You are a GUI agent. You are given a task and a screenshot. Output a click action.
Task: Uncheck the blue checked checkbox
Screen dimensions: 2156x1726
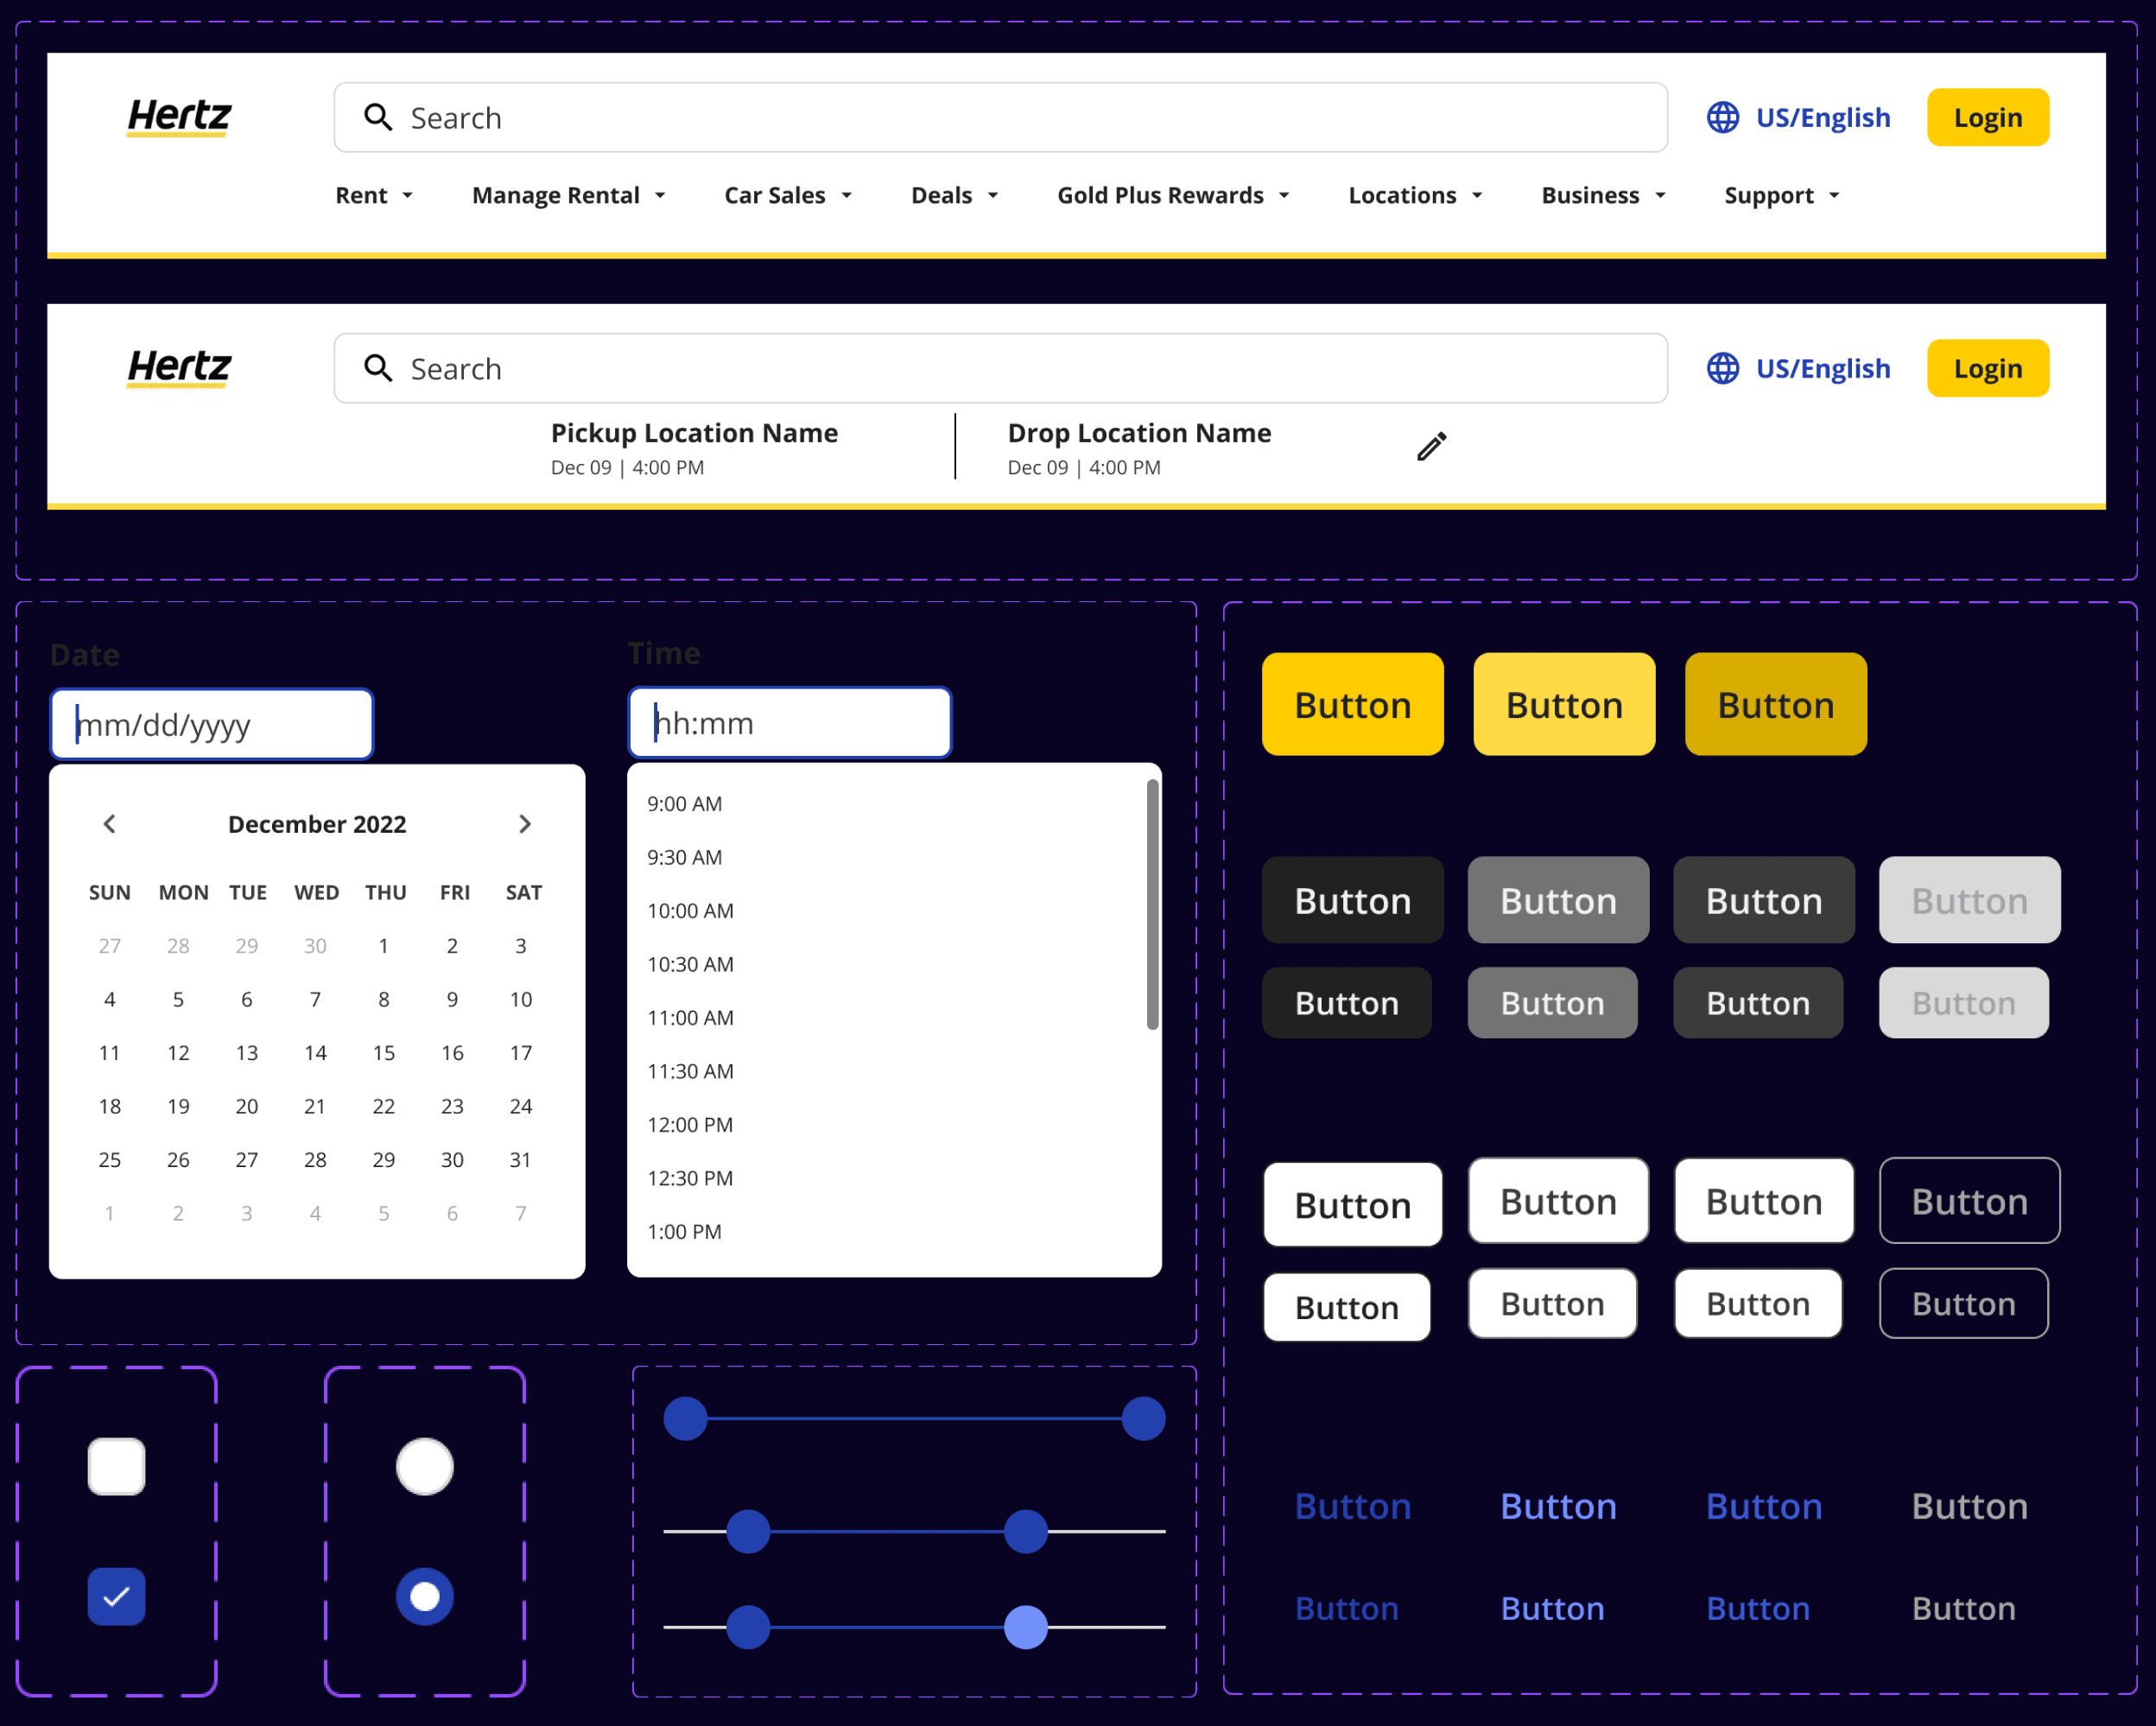[x=116, y=1596]
